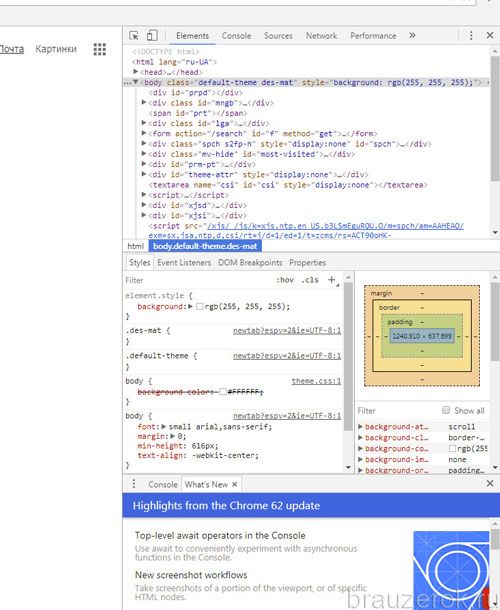Add a new style rule plus icon
Image resolution: width=500 pixels, height=610 pixels.
pos(332,280)
